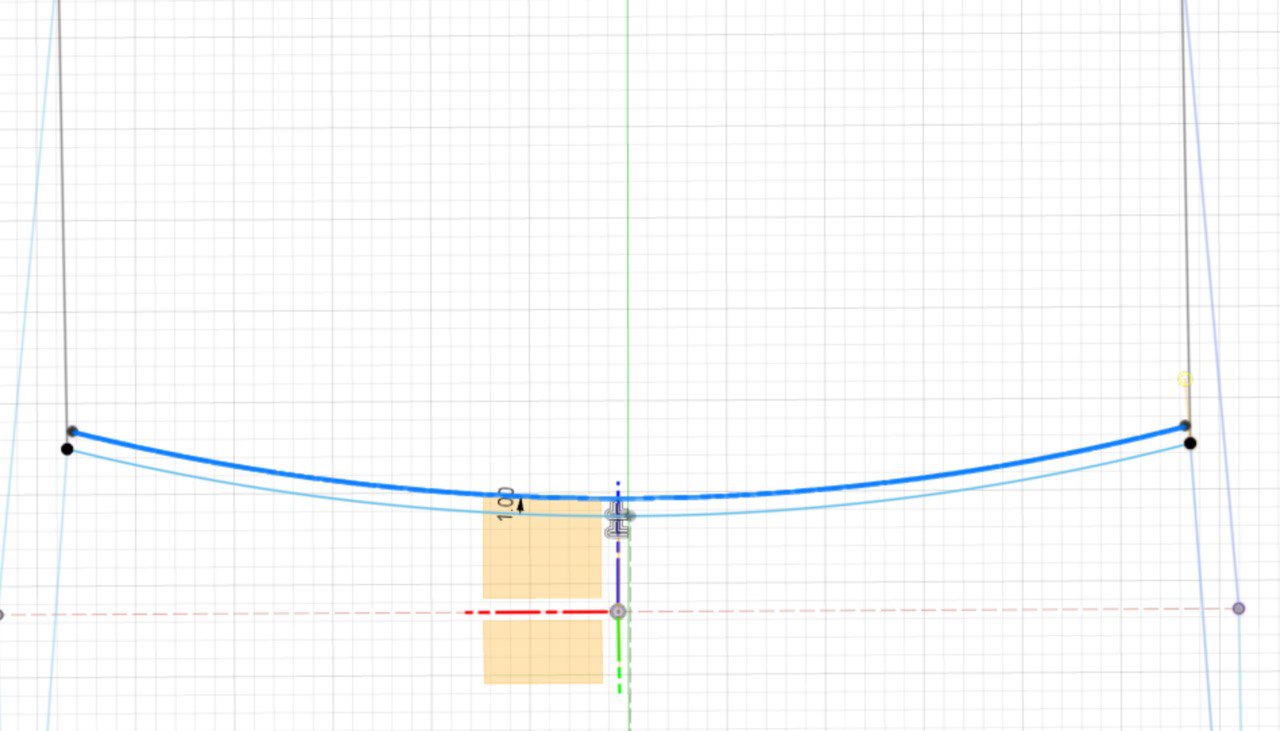Select the right endpoint of the thick blue arc

pyautogui.click(x=1185, y=426)
